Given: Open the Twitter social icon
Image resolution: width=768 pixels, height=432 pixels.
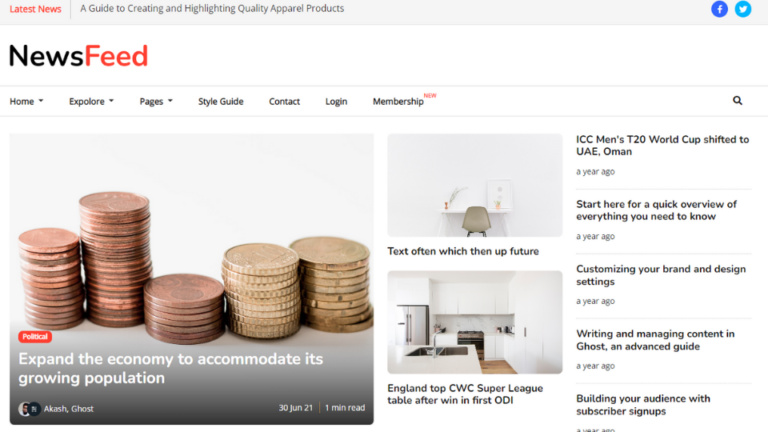Looking at the screenshot, I should pos(743,9).
